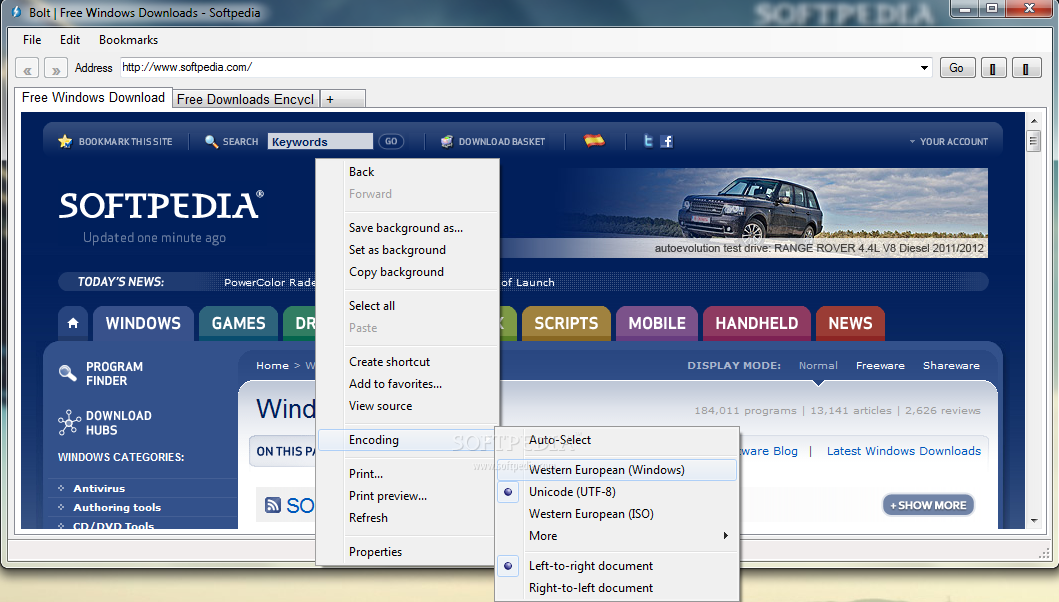The height and width of the screenshot is (602, 1059).
Task: Open the Bookmarks menu
Action: point(128,40)
